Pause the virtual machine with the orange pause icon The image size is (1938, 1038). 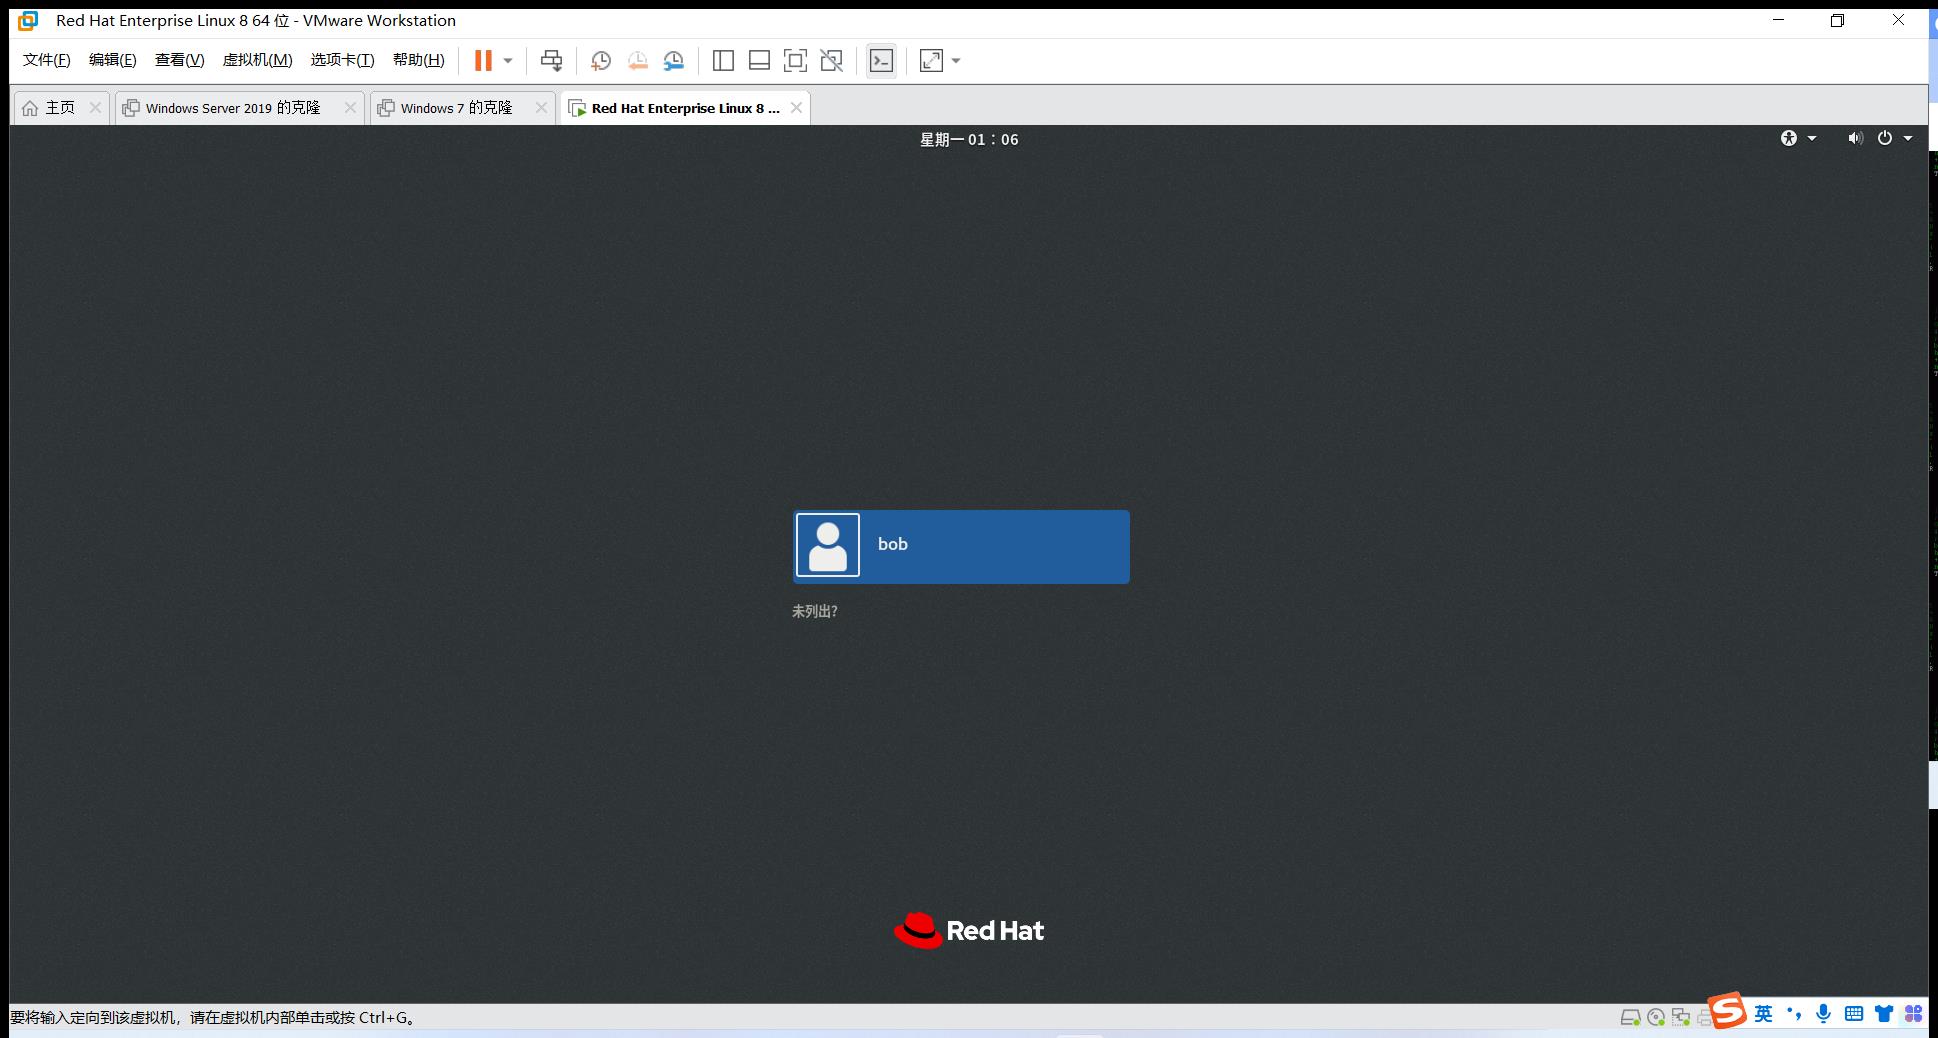(x=483, y=61)
